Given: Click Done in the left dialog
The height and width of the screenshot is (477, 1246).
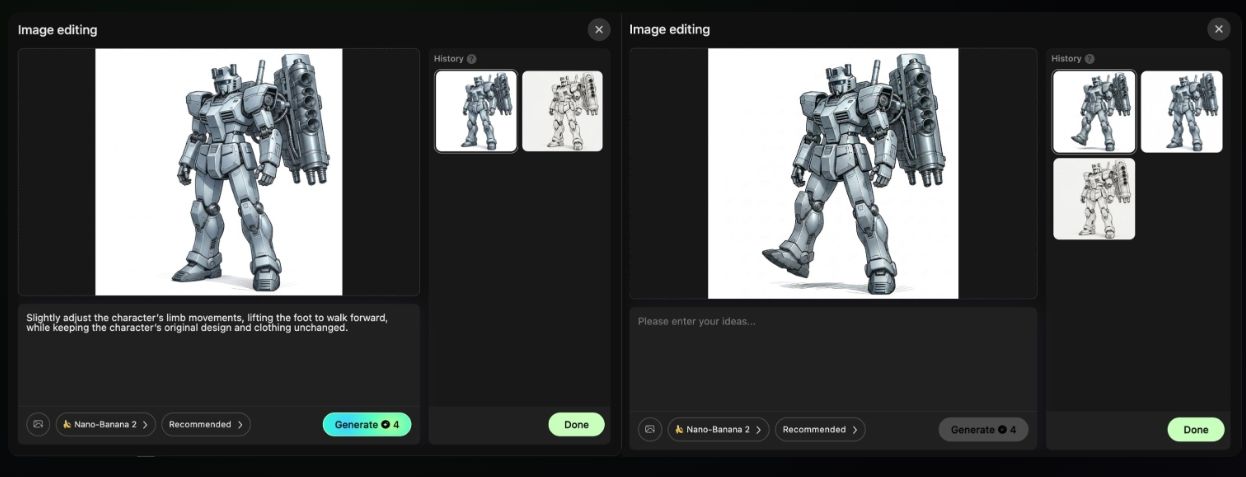Looking at the screenshot, I should point(576,424).
